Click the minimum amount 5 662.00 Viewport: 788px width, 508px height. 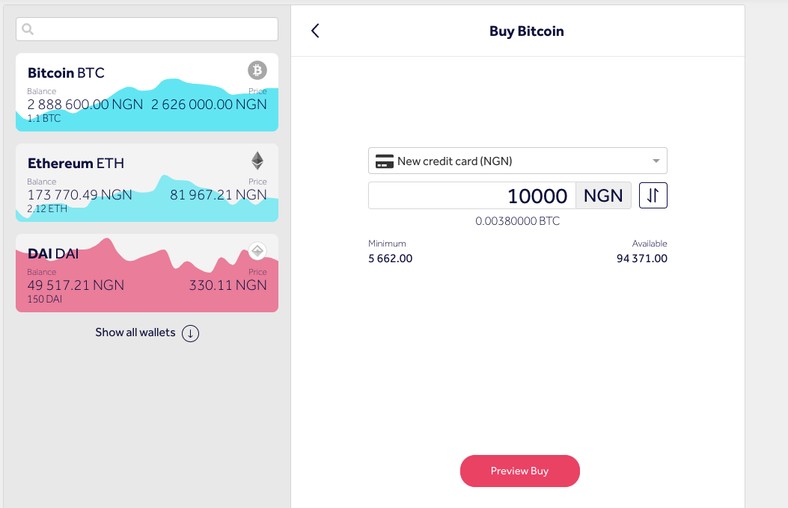pos(390,259)
